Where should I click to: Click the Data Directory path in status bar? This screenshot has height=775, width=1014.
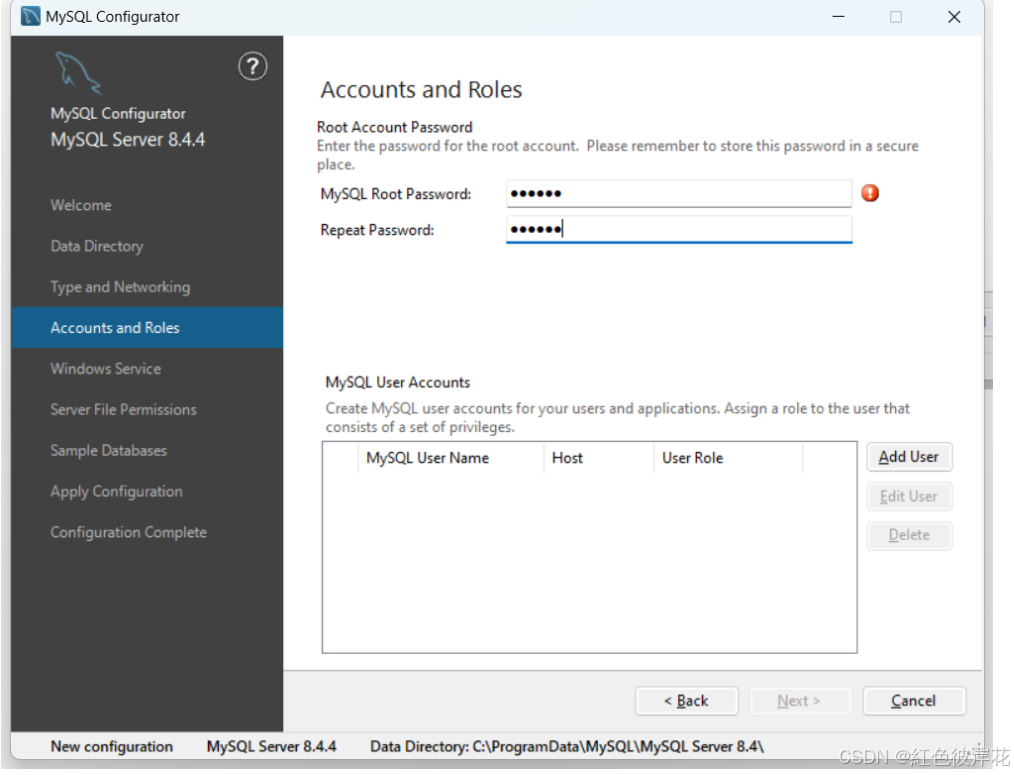(567, 747)
